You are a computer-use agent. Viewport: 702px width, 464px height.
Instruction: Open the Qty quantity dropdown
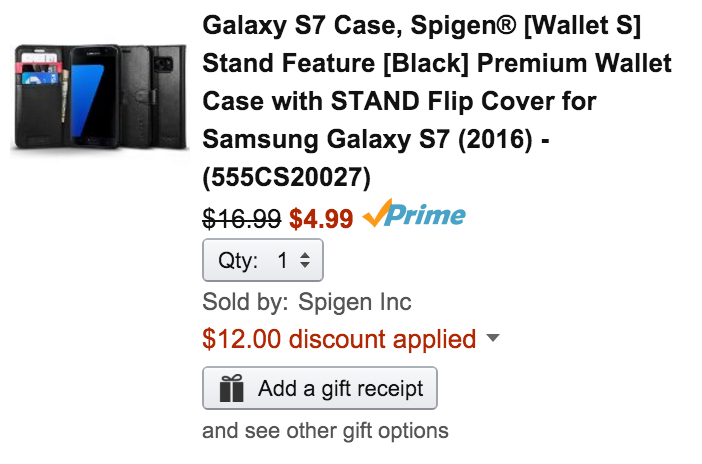263,260
